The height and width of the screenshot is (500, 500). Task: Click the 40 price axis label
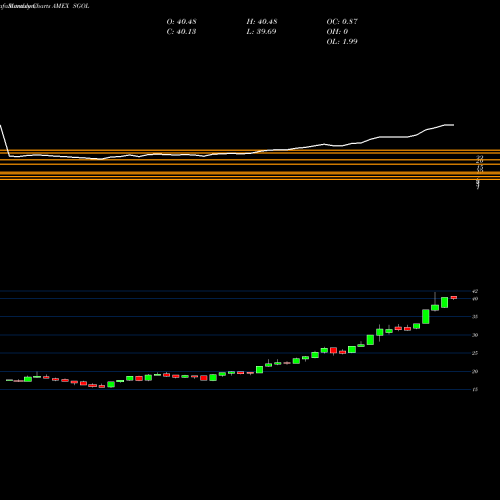[x=475, y=299]
